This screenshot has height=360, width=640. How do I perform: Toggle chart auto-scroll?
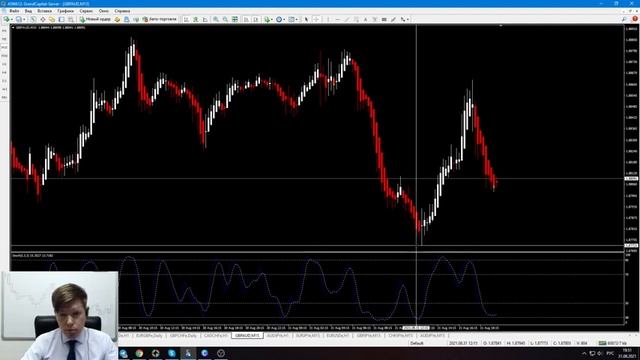[x=246, y=19]
